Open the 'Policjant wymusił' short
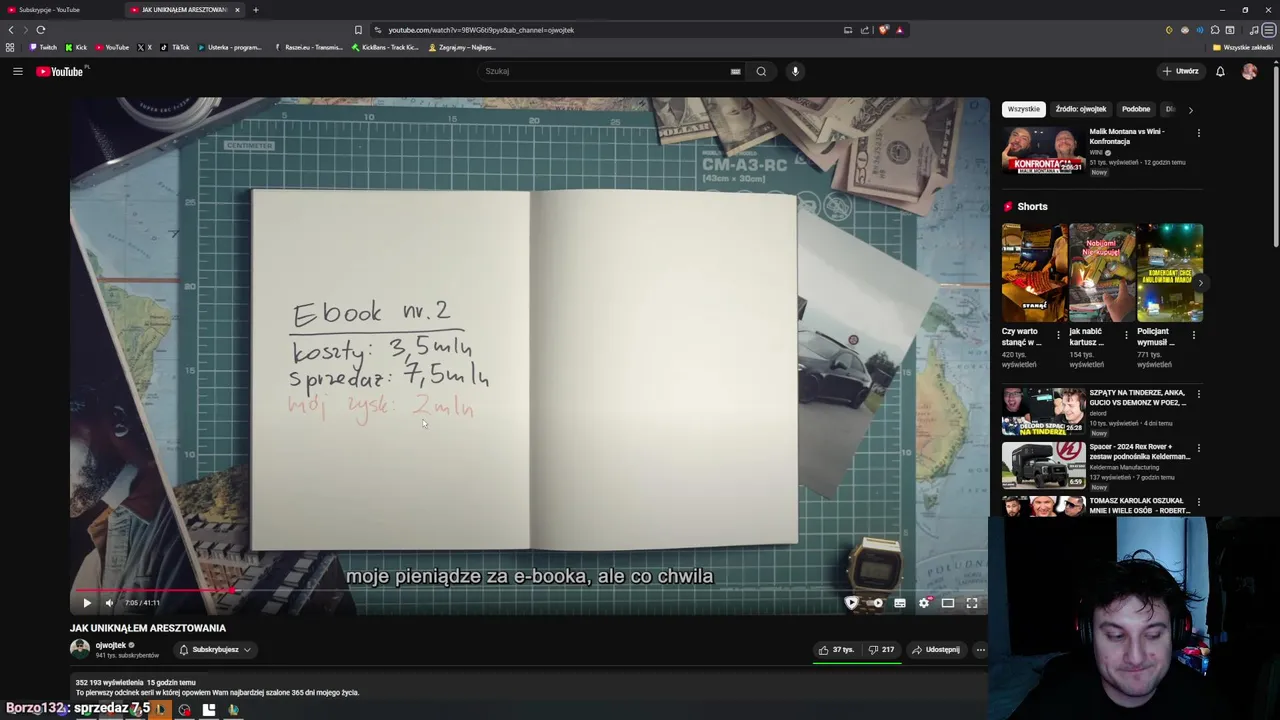 (x=1170, y=272)
